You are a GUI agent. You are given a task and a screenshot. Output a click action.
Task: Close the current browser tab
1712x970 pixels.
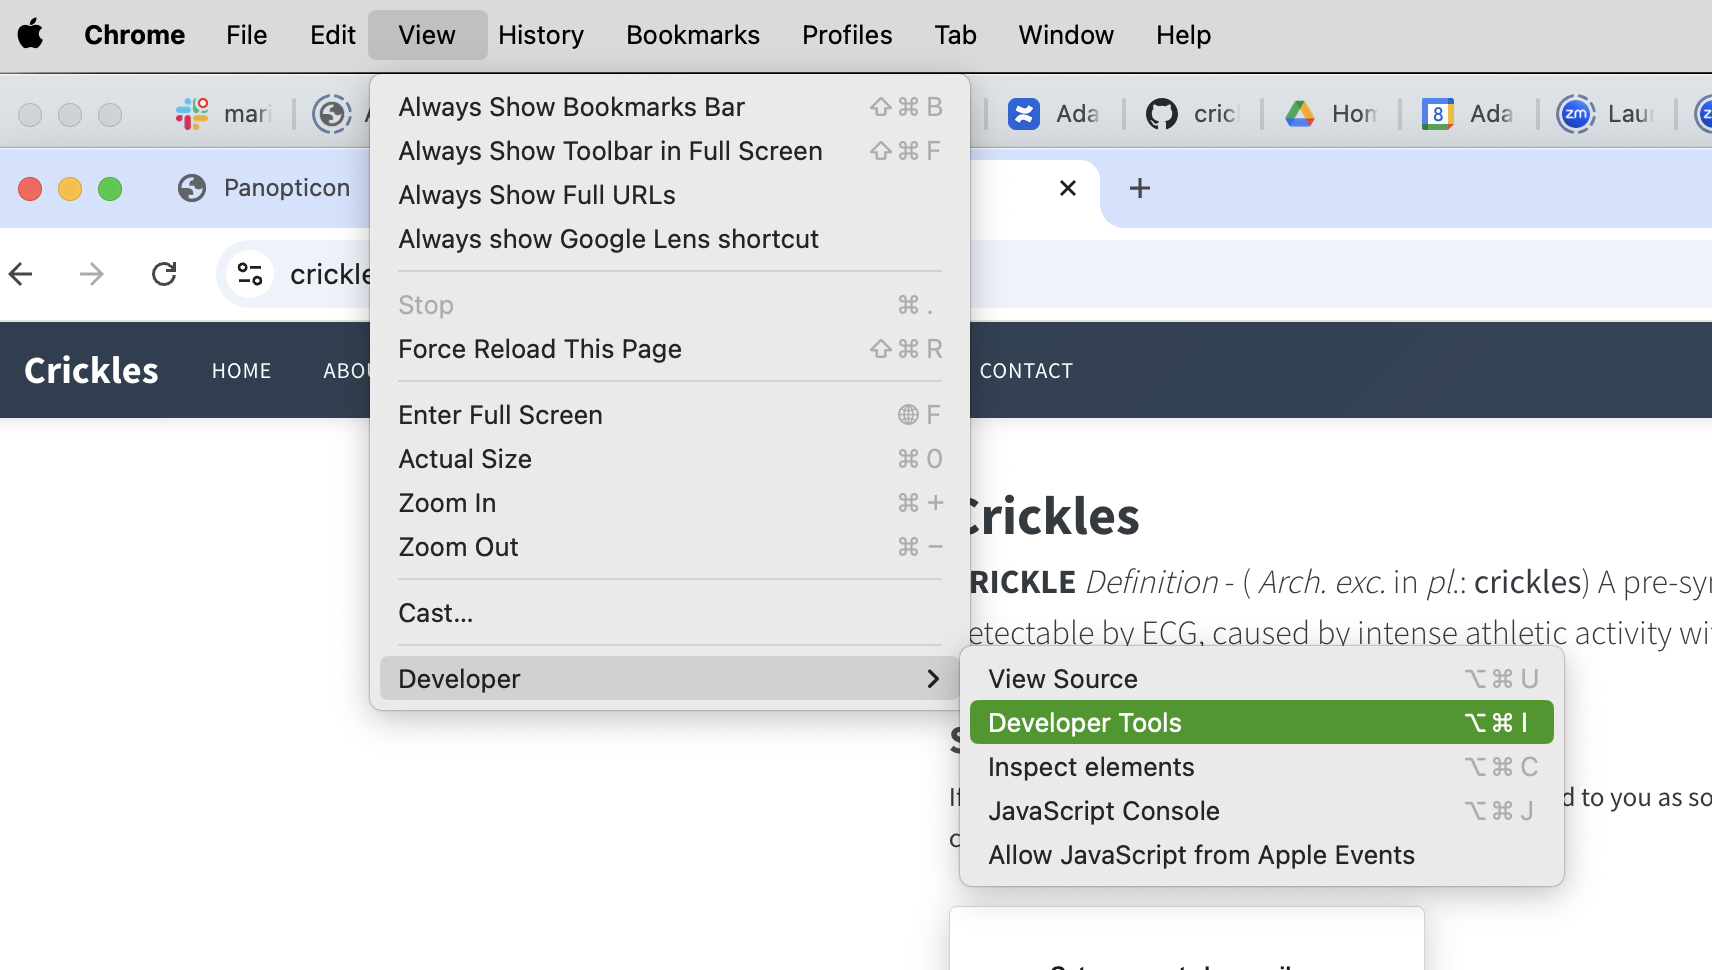(x=1068, y=188)
